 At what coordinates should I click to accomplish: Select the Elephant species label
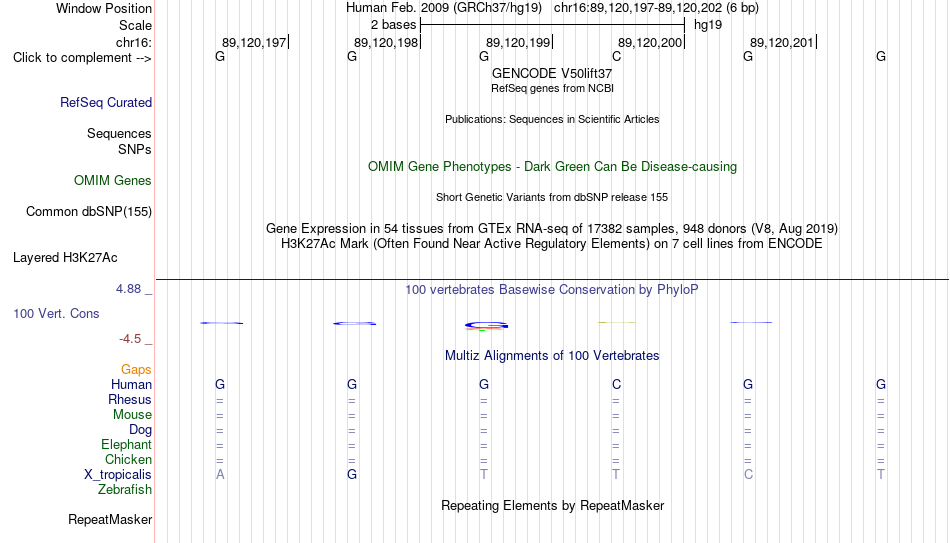pos(126,445)
